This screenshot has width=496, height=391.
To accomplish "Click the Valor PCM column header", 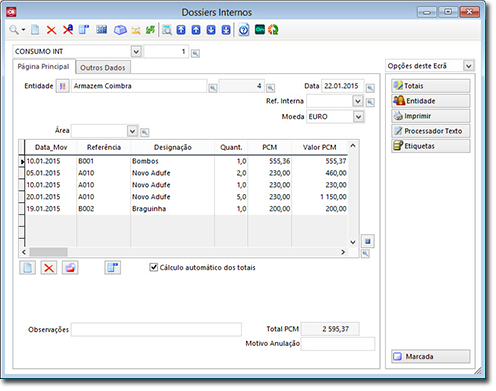I will tap(319, 147).
